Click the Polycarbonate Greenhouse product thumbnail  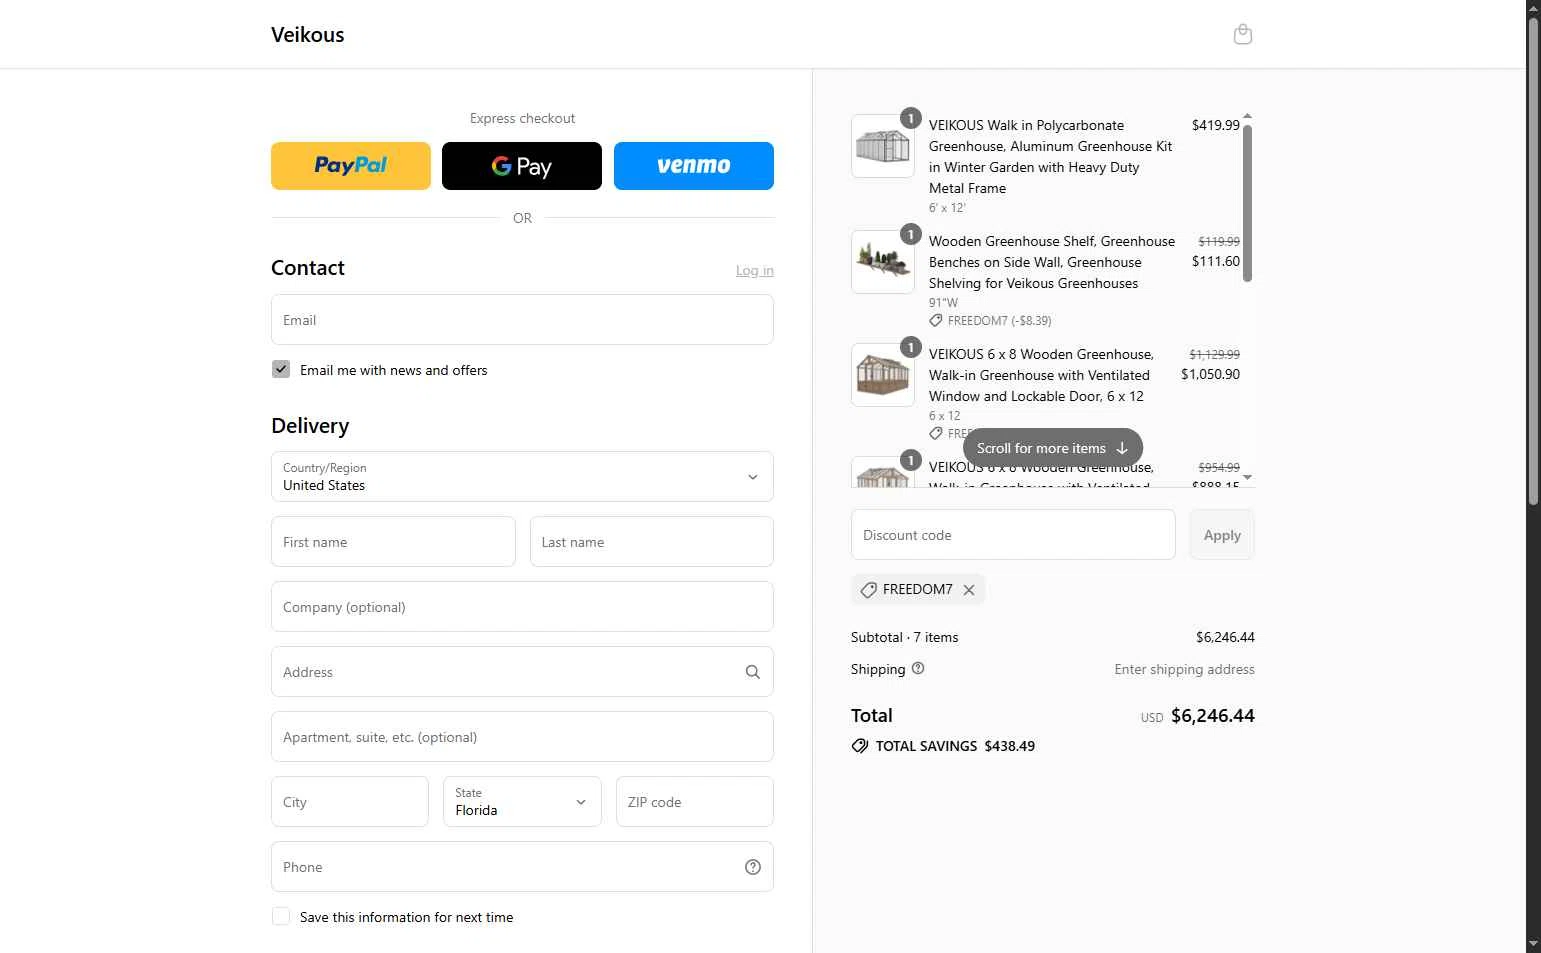coord(883,146)
